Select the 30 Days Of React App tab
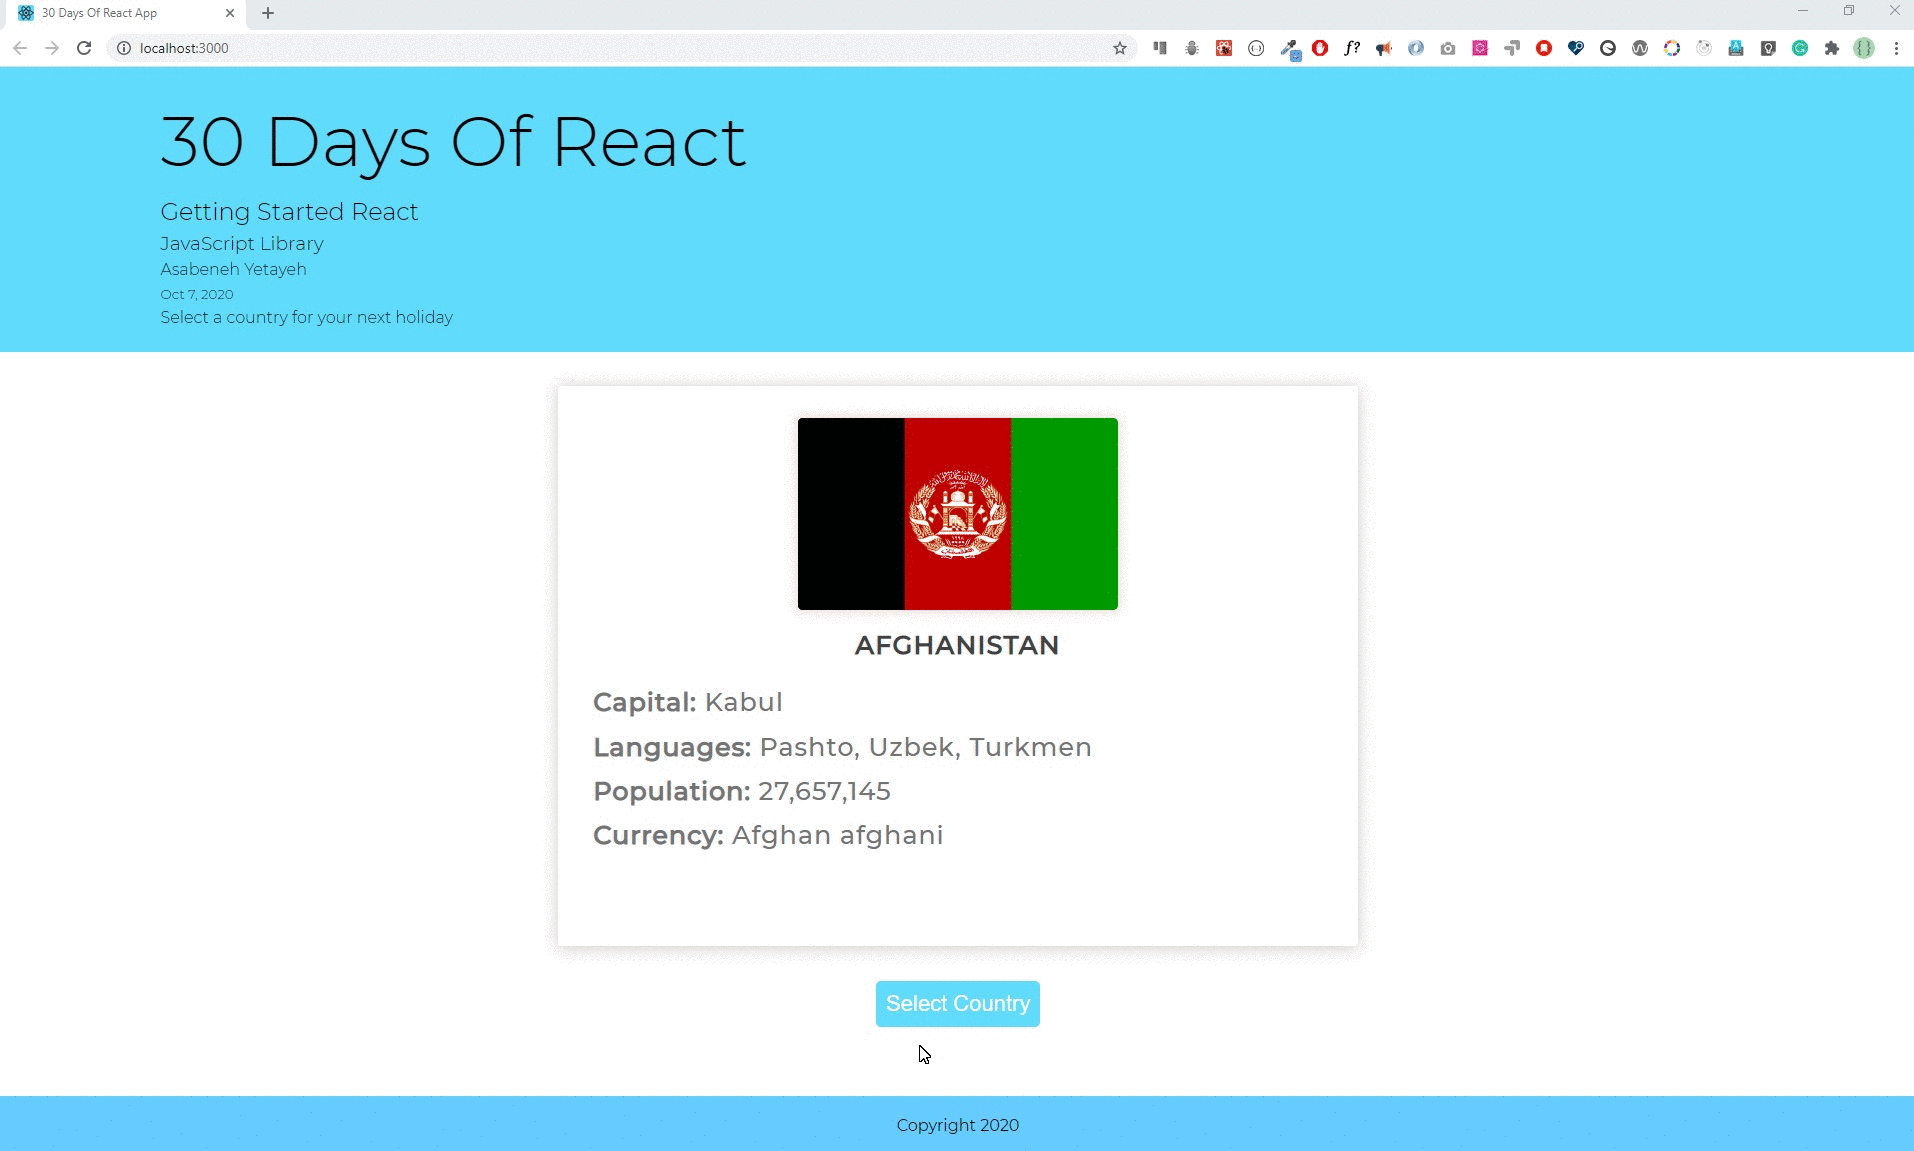 click(x=110, y=13)
